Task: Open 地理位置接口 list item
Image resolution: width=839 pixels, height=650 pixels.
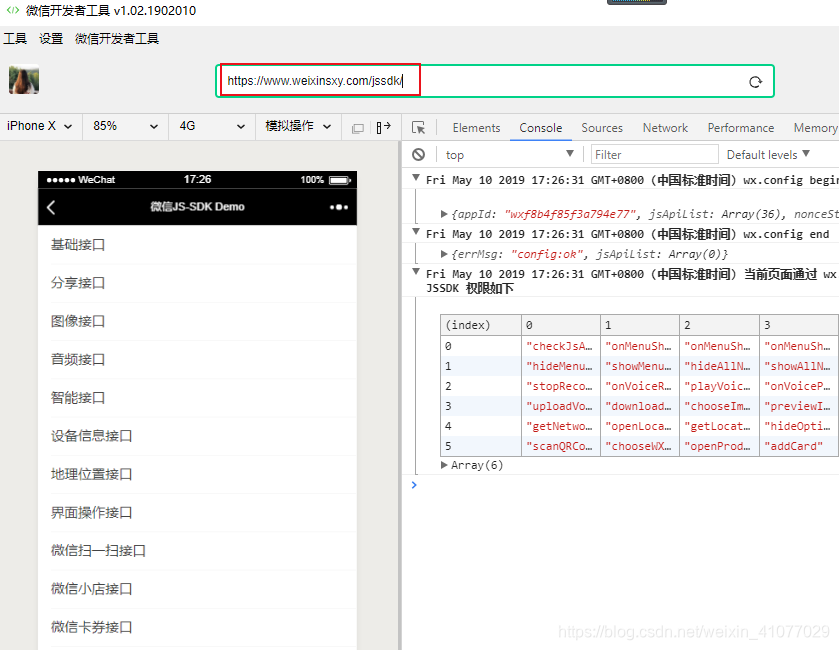Action: click(x=197, y=474)
